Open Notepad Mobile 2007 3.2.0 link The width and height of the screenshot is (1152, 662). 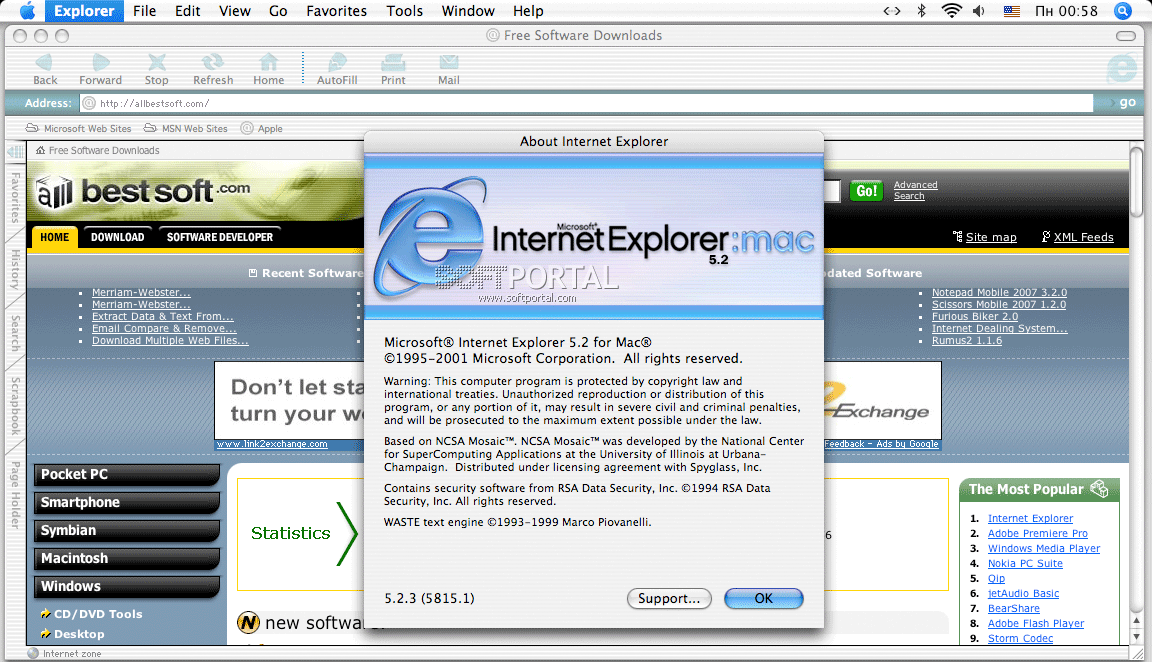(999, 292)
